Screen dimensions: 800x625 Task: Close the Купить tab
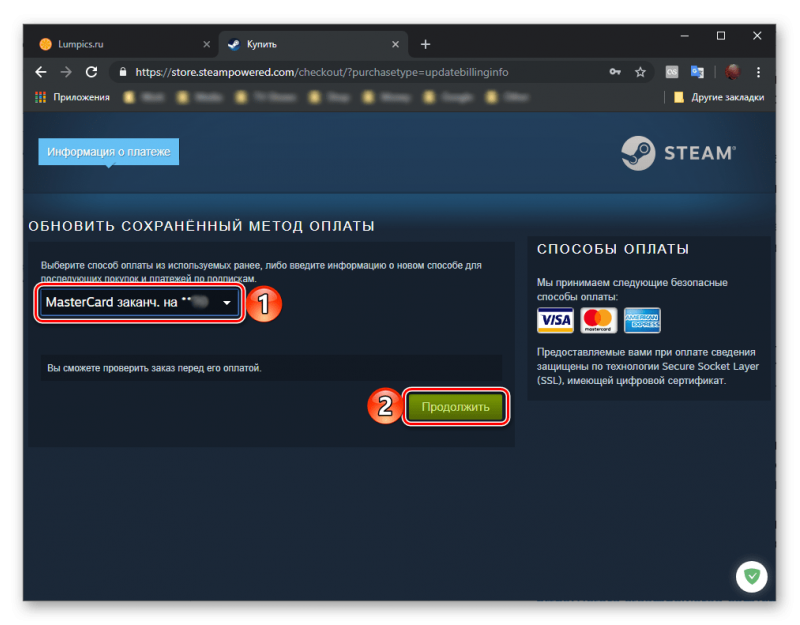pyautogui.click(x=395, y=44)
